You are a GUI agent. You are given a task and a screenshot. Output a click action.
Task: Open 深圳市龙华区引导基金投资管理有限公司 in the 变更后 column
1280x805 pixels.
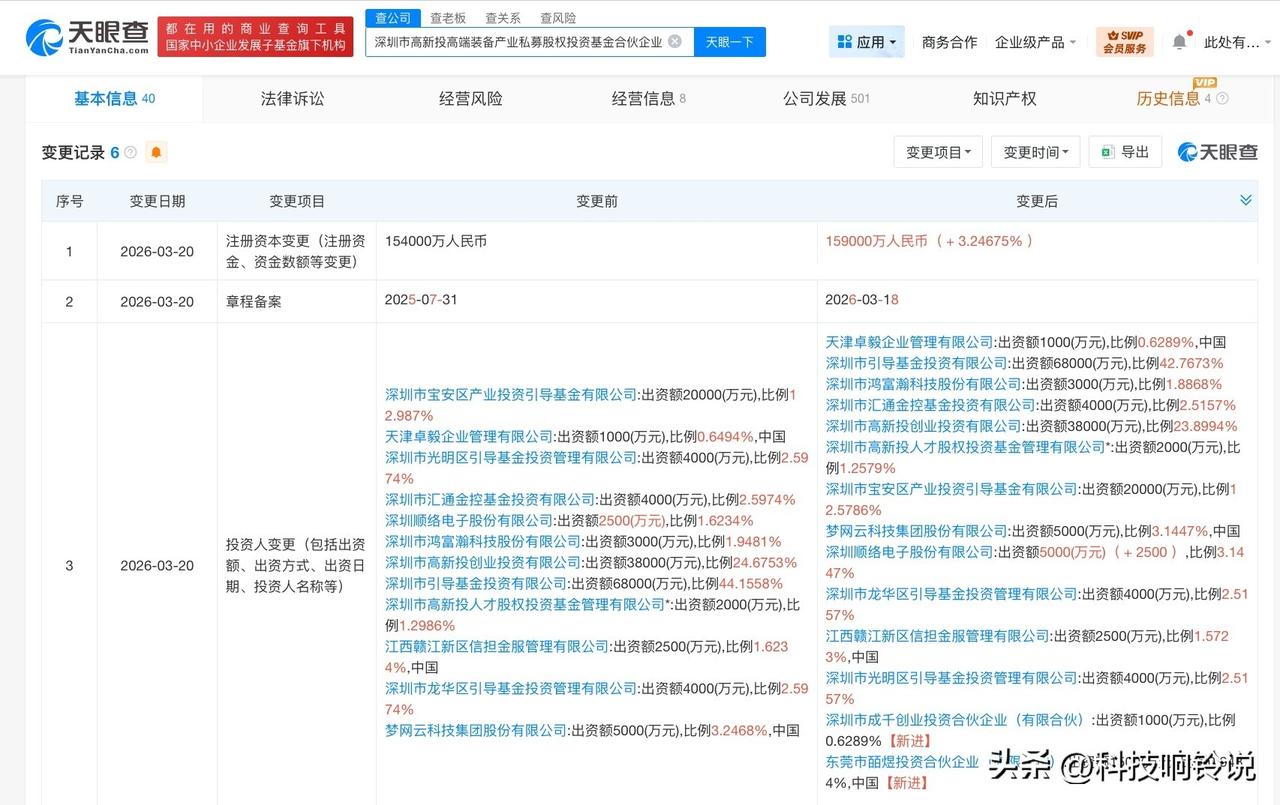952,594
